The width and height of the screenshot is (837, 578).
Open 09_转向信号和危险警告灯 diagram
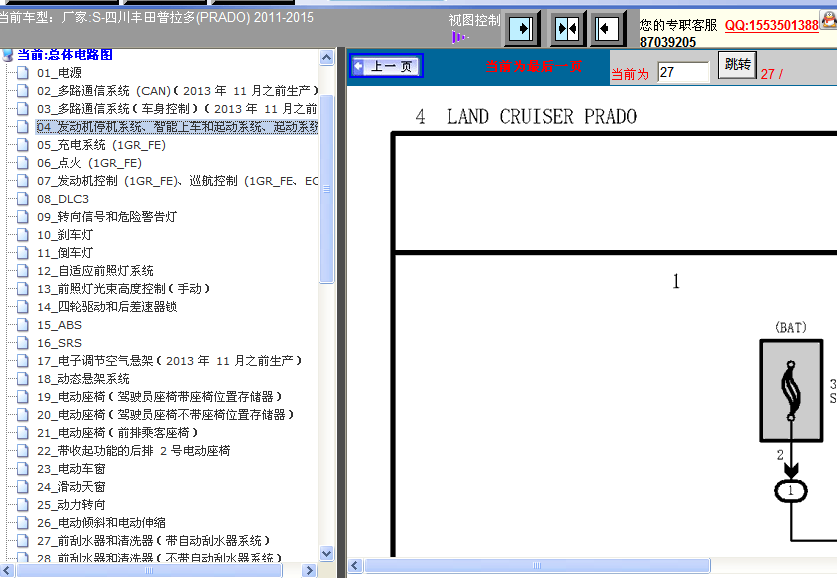click(x=107, y=217)
